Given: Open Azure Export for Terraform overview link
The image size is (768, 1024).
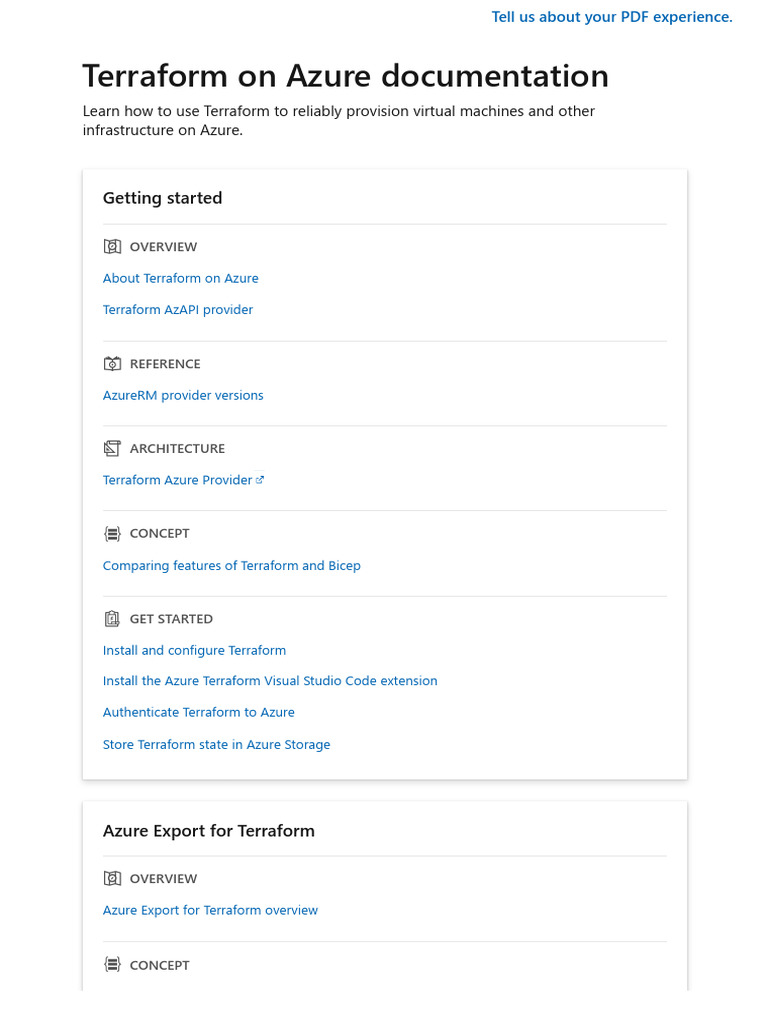Looking at the screenshot, I should pyautogui.click(x=210, y=910).
